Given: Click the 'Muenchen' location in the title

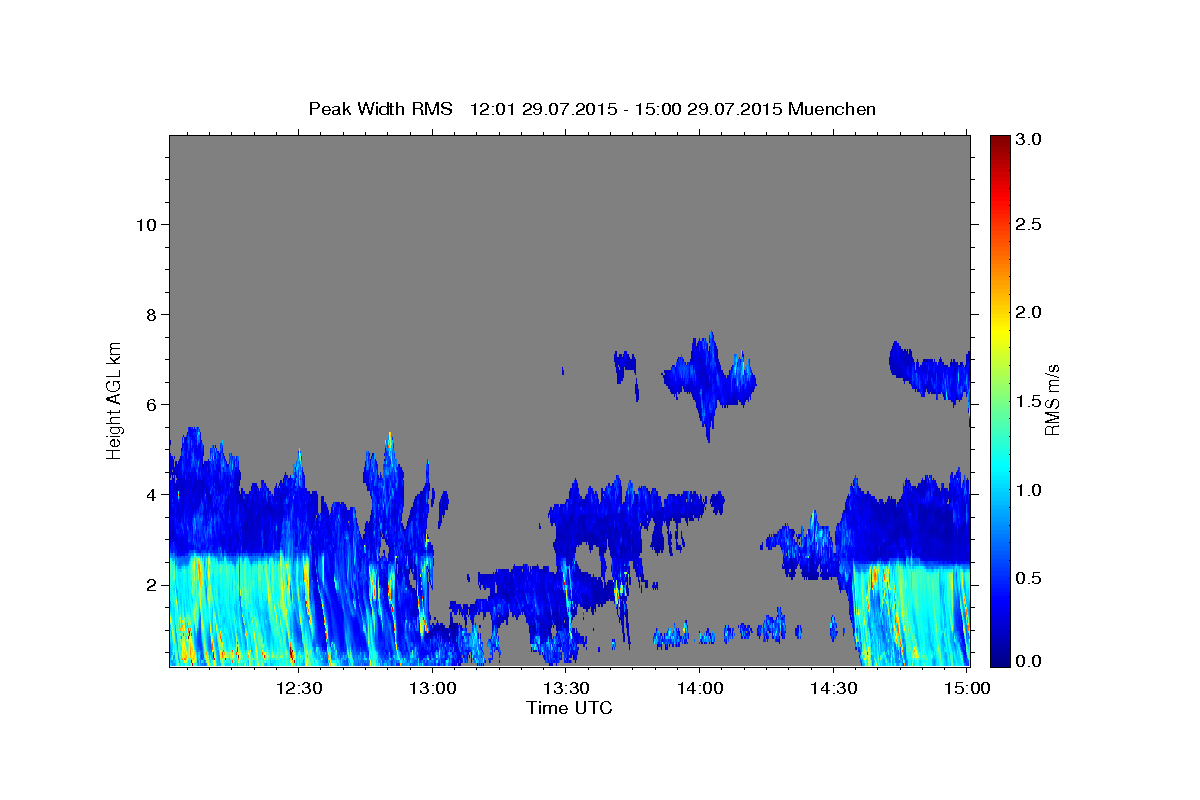Looking at the screenshot, I should click(x=832, y=108).
